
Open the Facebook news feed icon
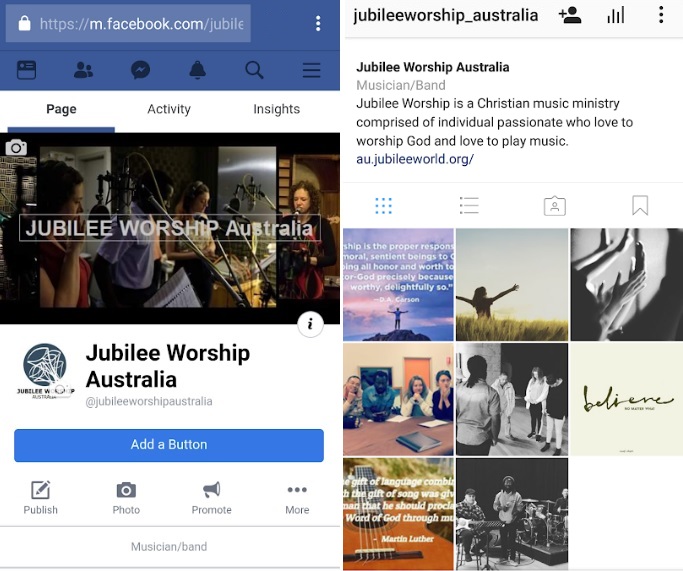(x=26, y=70)
